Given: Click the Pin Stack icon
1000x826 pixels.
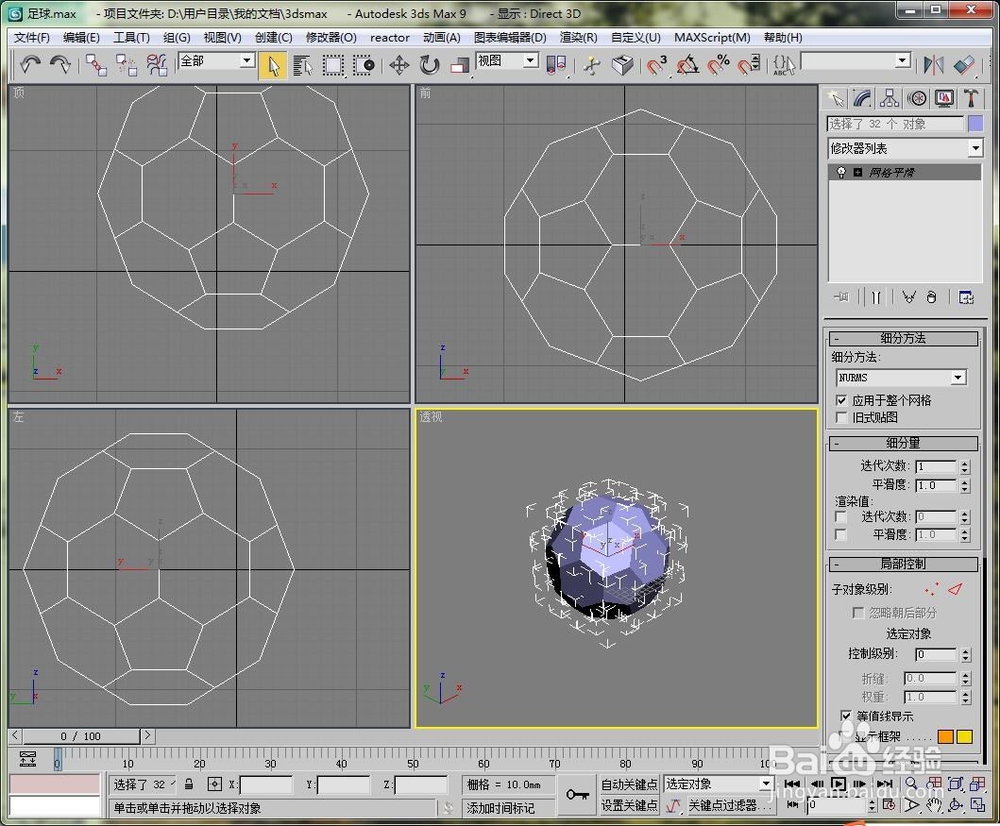Looking at the screenshot, I should tap(842, 297).
